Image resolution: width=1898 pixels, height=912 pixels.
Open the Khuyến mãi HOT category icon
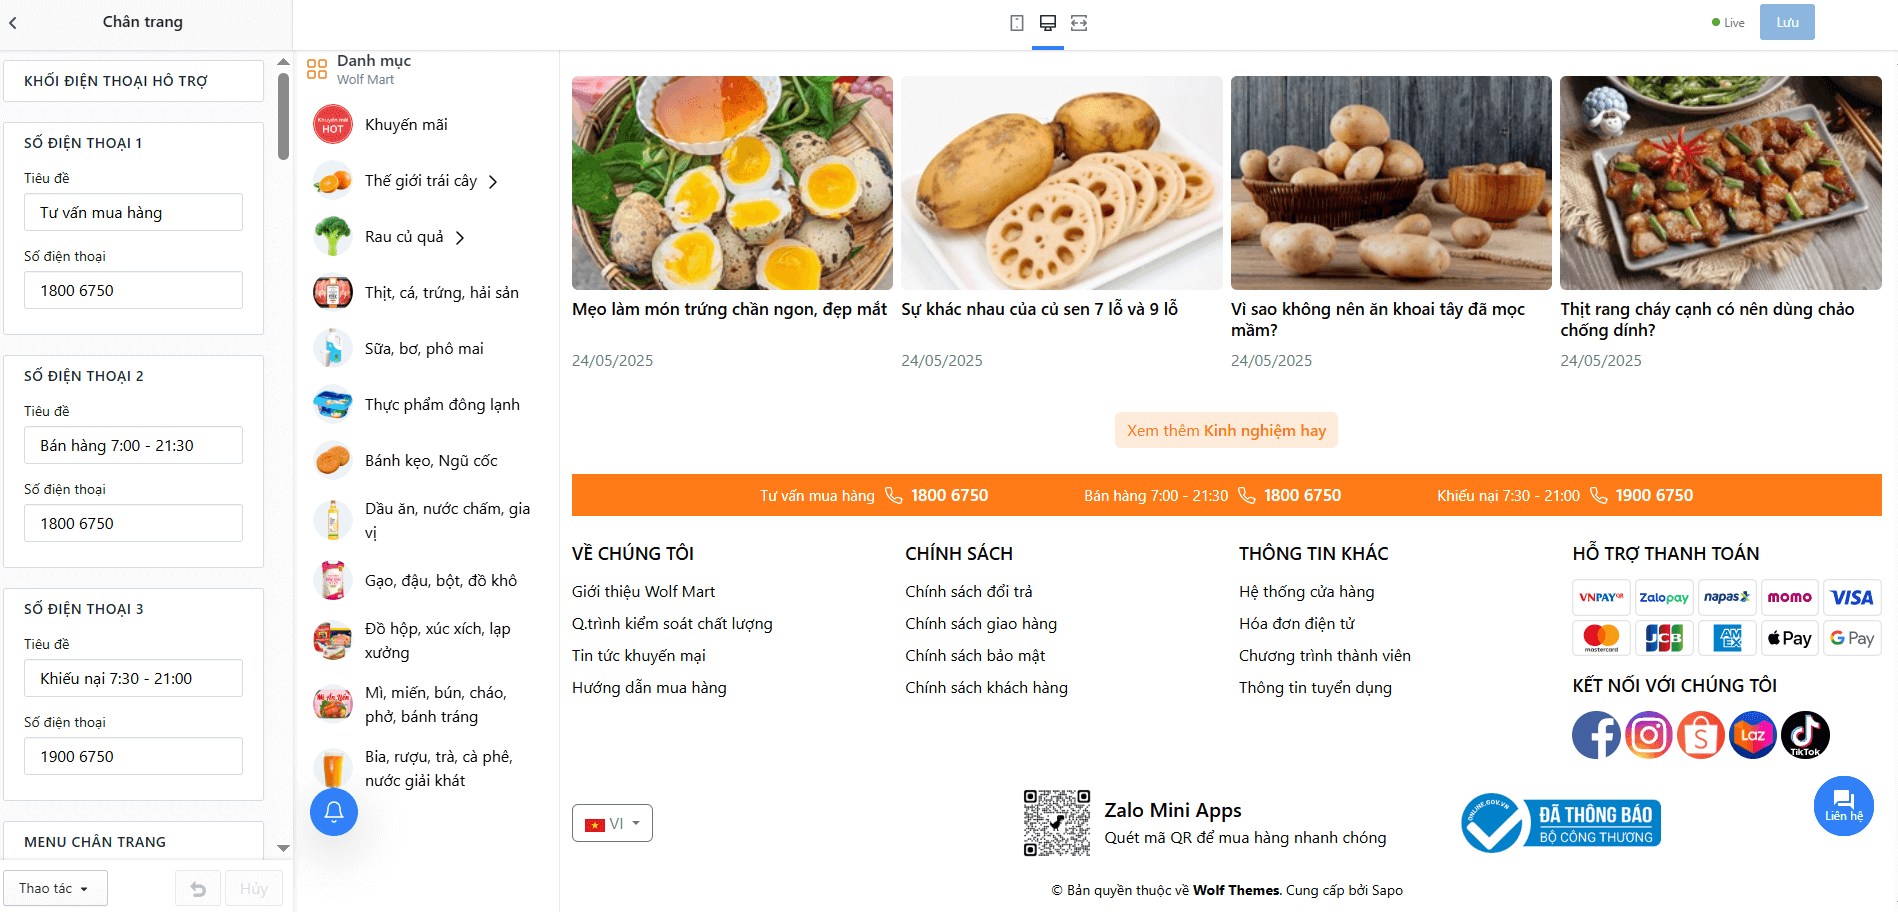(333, 125)
